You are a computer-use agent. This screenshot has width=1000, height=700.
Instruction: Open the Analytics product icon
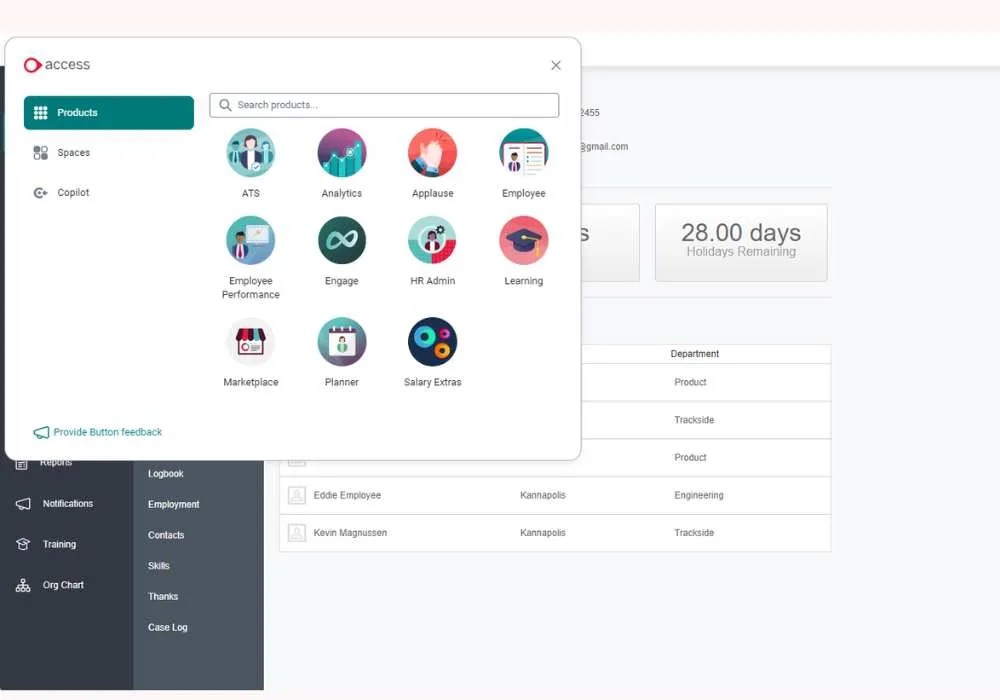[x=342, y=153]
